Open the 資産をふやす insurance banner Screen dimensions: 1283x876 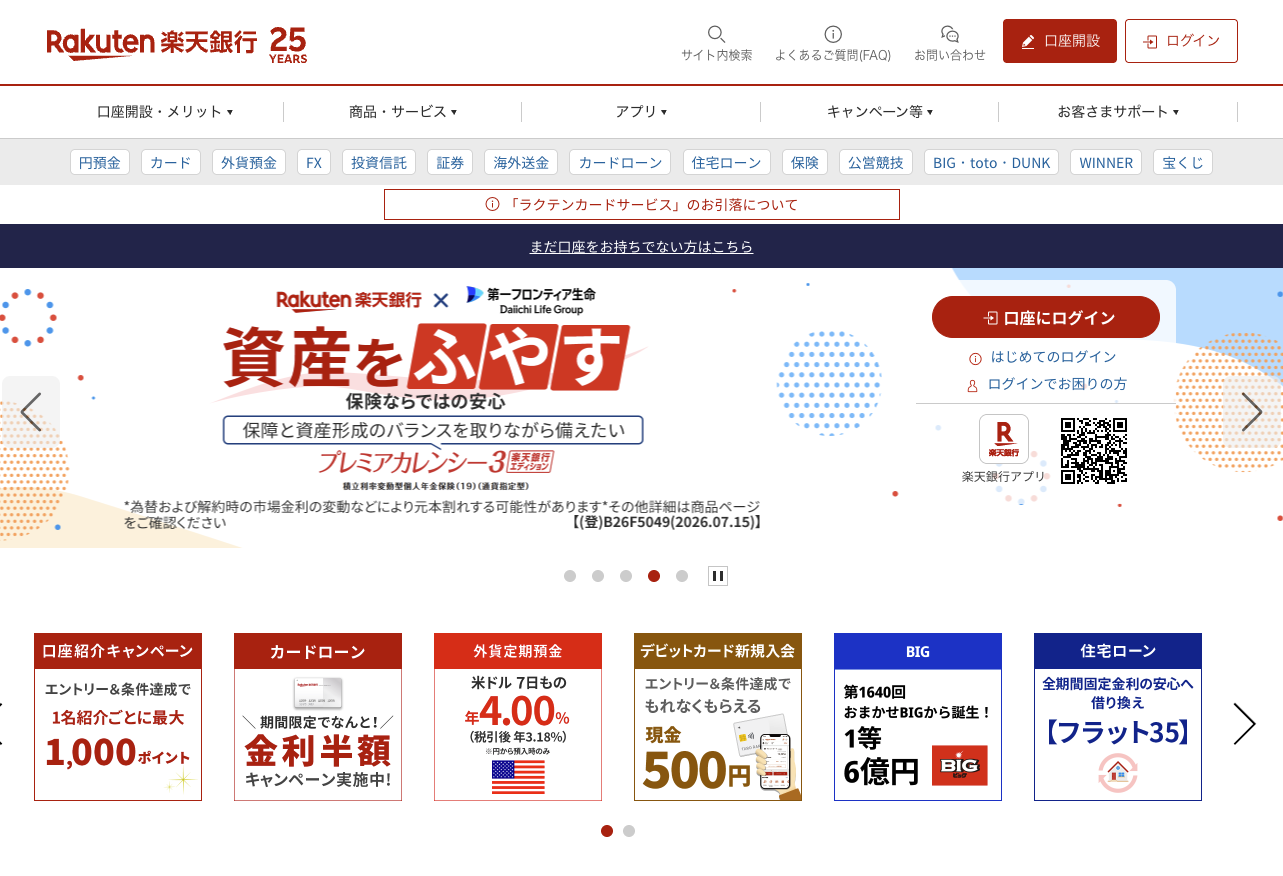click(x=443, y=408)
